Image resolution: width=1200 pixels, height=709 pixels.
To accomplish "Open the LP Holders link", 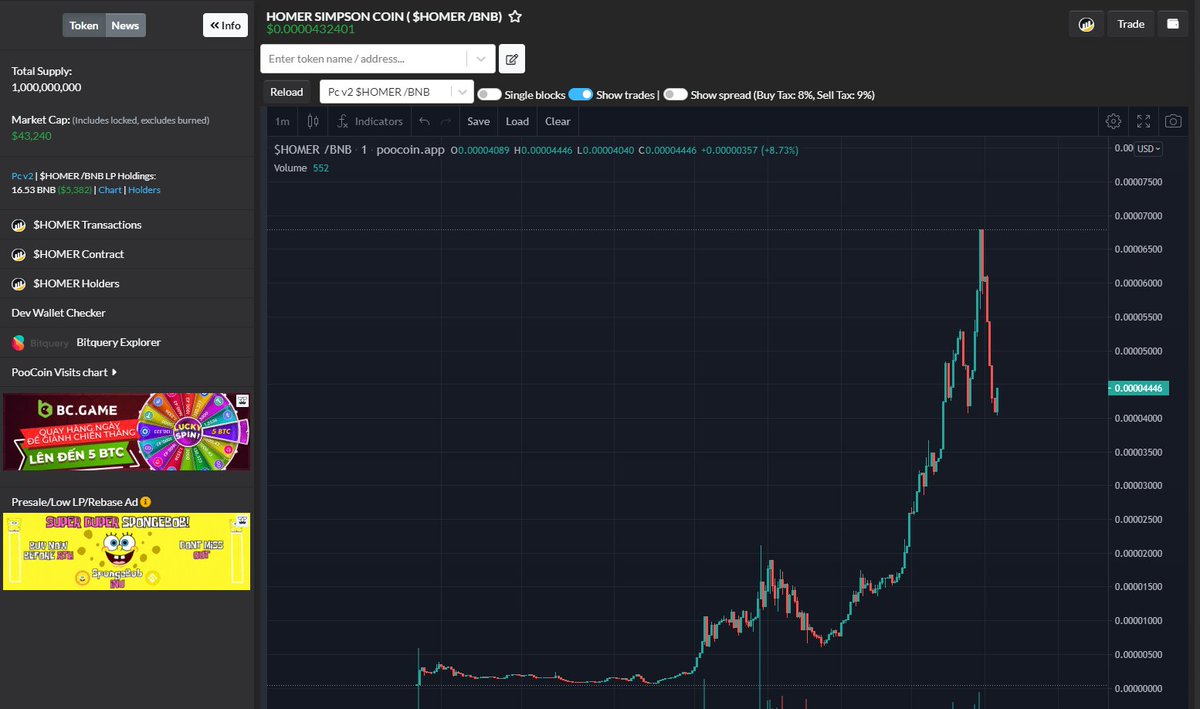I will [144, 190].
